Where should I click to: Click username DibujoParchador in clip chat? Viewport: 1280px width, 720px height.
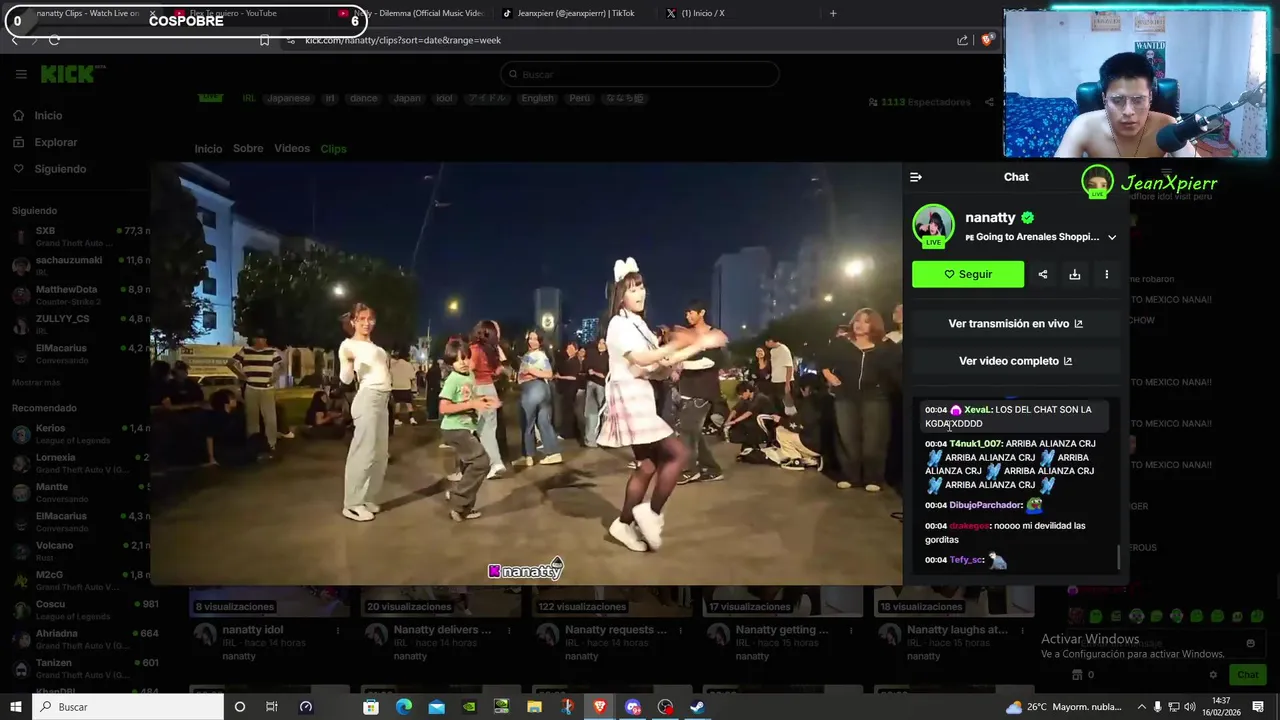[985, 506]
